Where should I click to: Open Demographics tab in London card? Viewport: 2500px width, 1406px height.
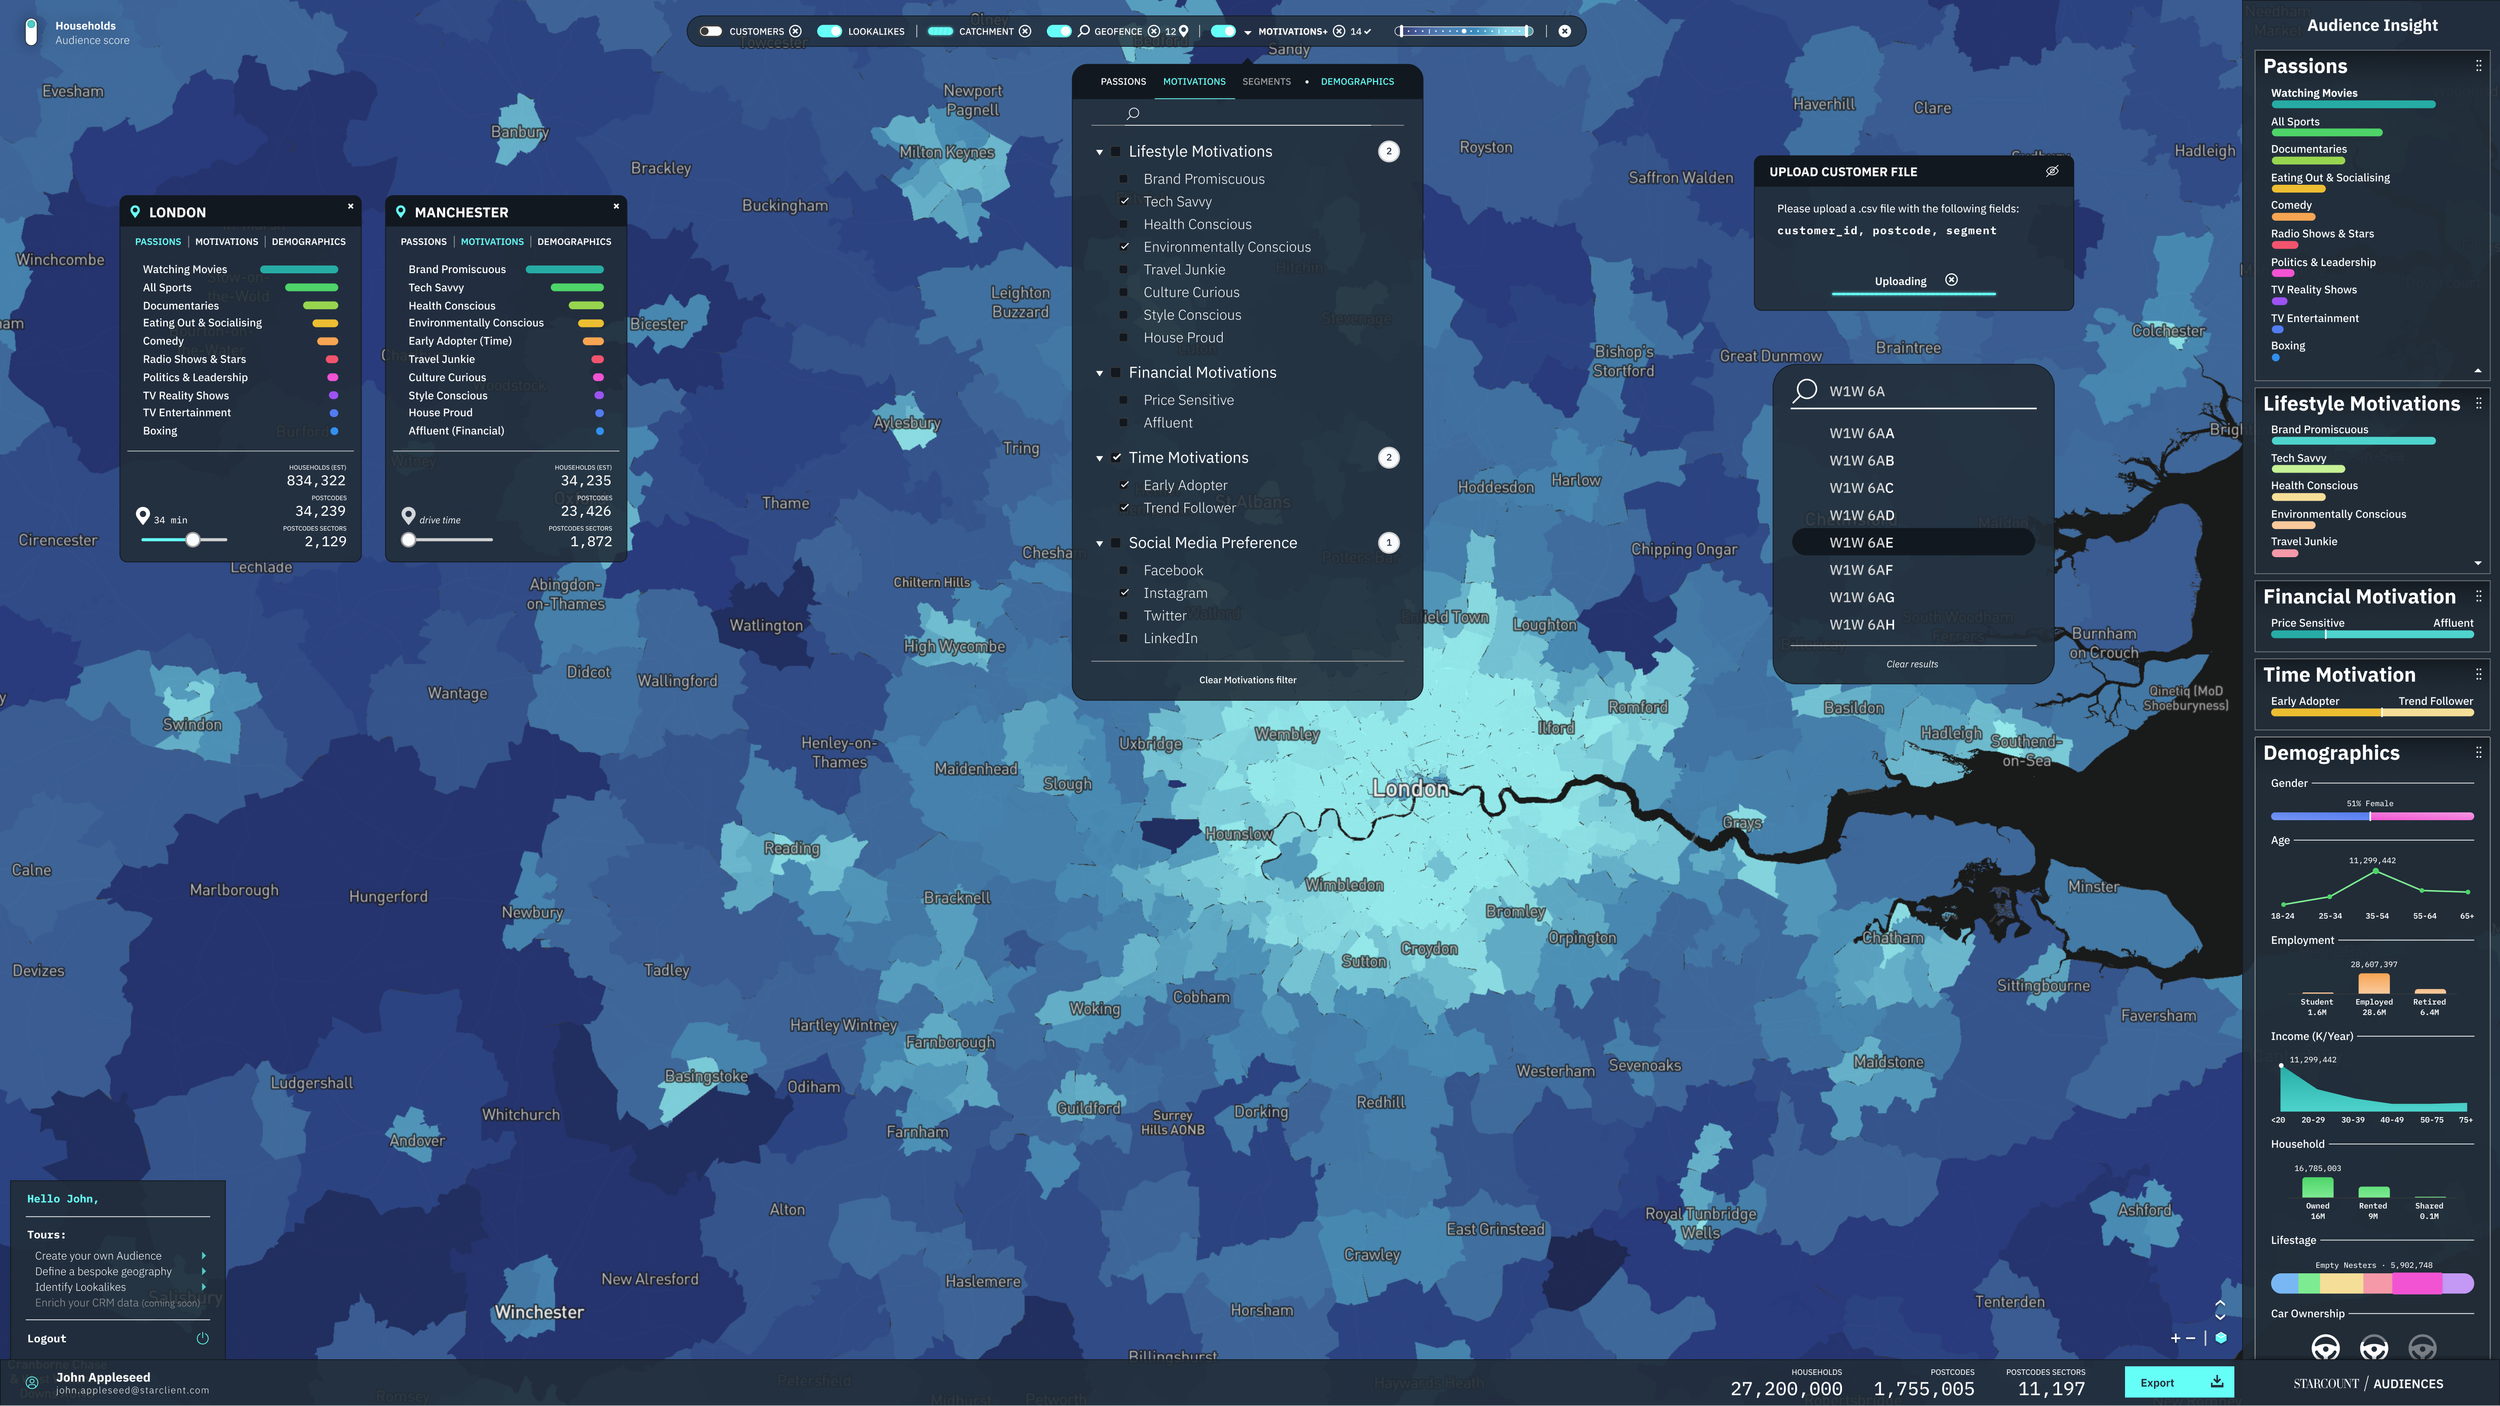coord(308,242)
